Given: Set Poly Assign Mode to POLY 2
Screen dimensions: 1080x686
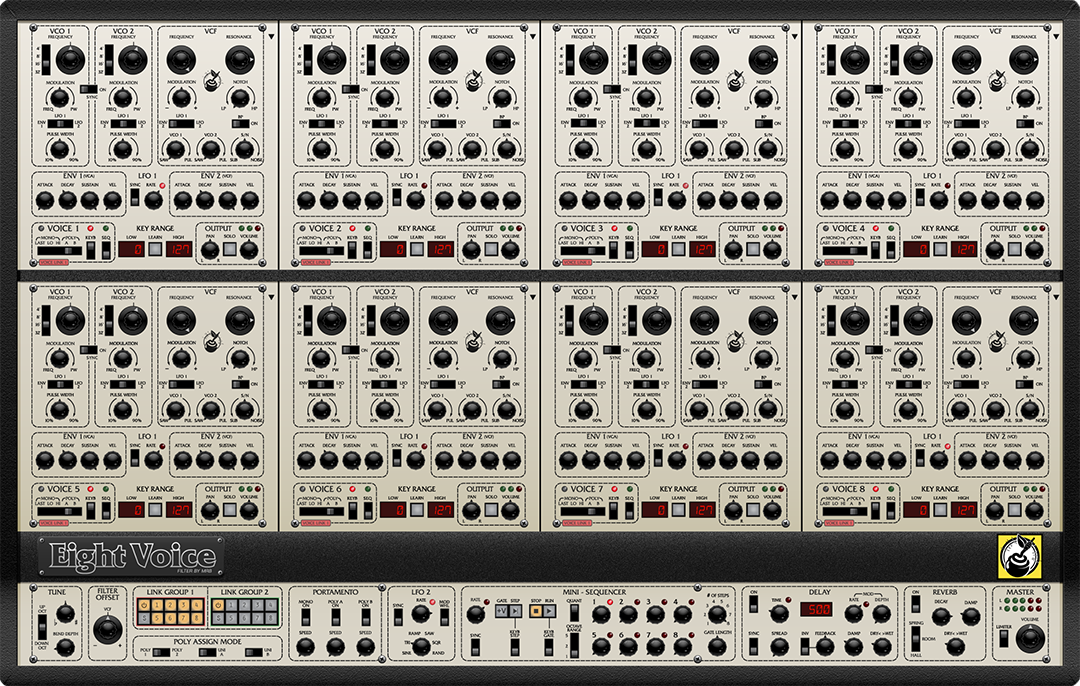Looking at the screenshot, I should [x=163, y=651].
